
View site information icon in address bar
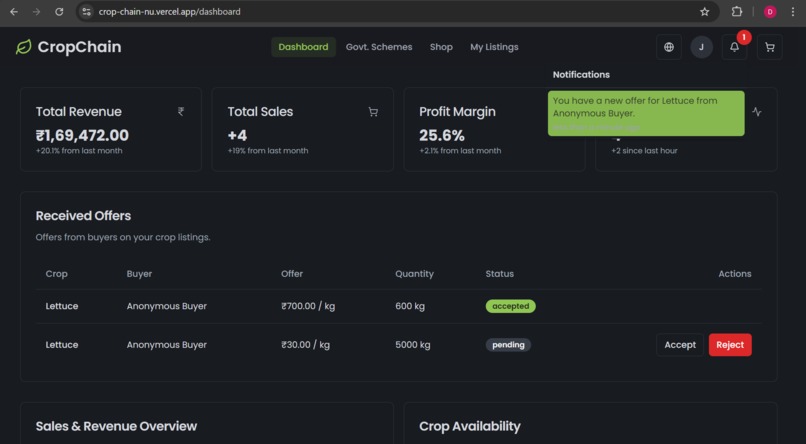click(x=86, y=11)
